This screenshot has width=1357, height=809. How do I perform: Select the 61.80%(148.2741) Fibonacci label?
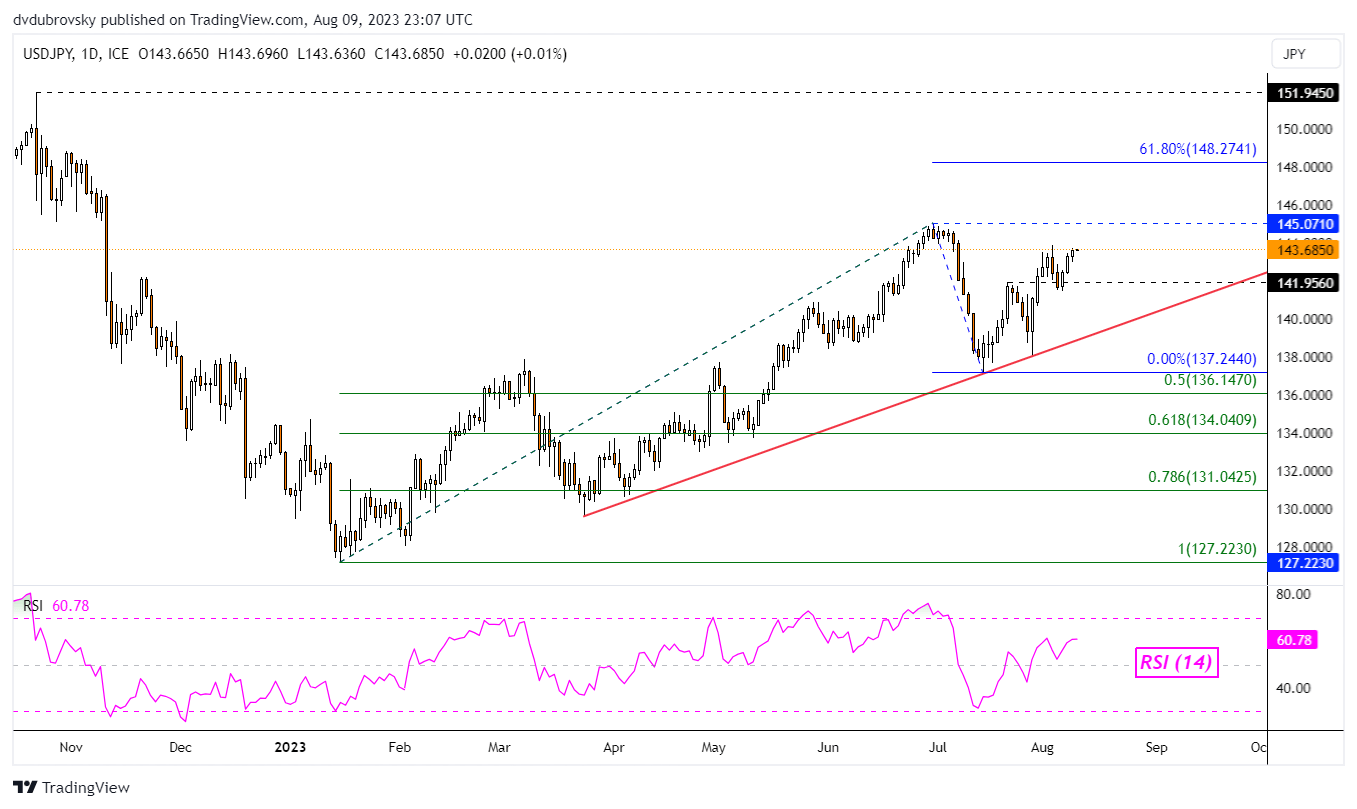coord(1197,148)
